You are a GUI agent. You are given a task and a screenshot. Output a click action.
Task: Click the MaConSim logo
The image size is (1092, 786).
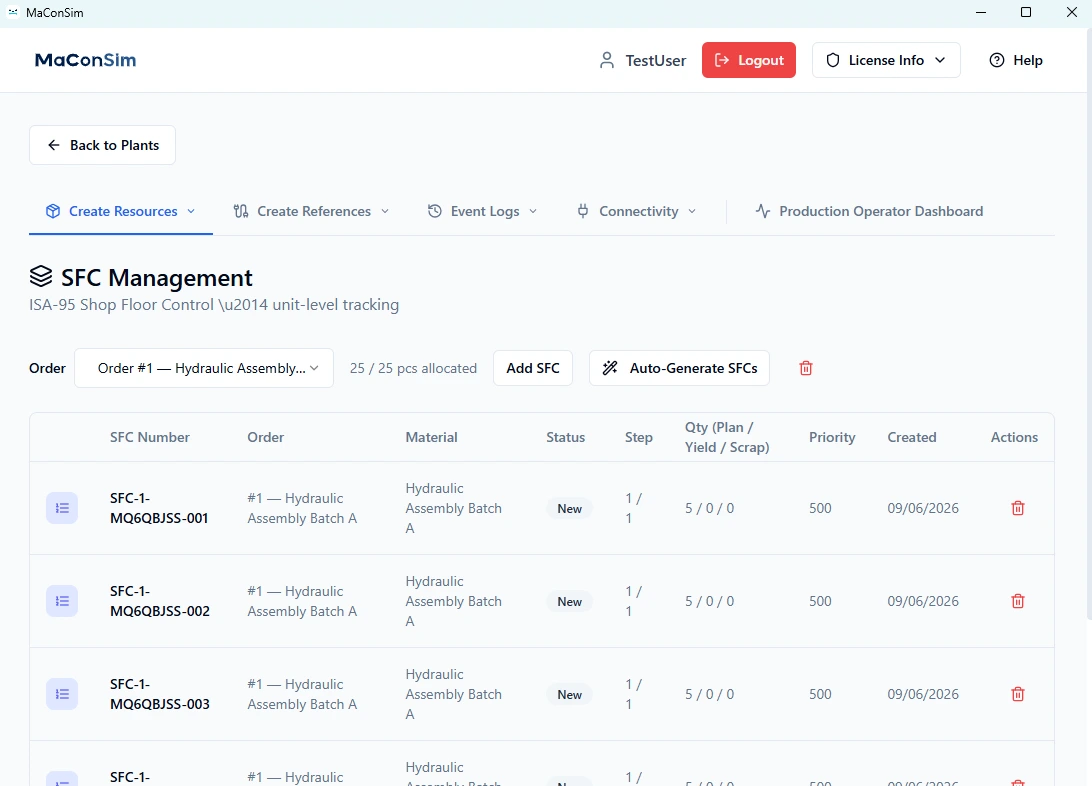(x=86, y=61)
